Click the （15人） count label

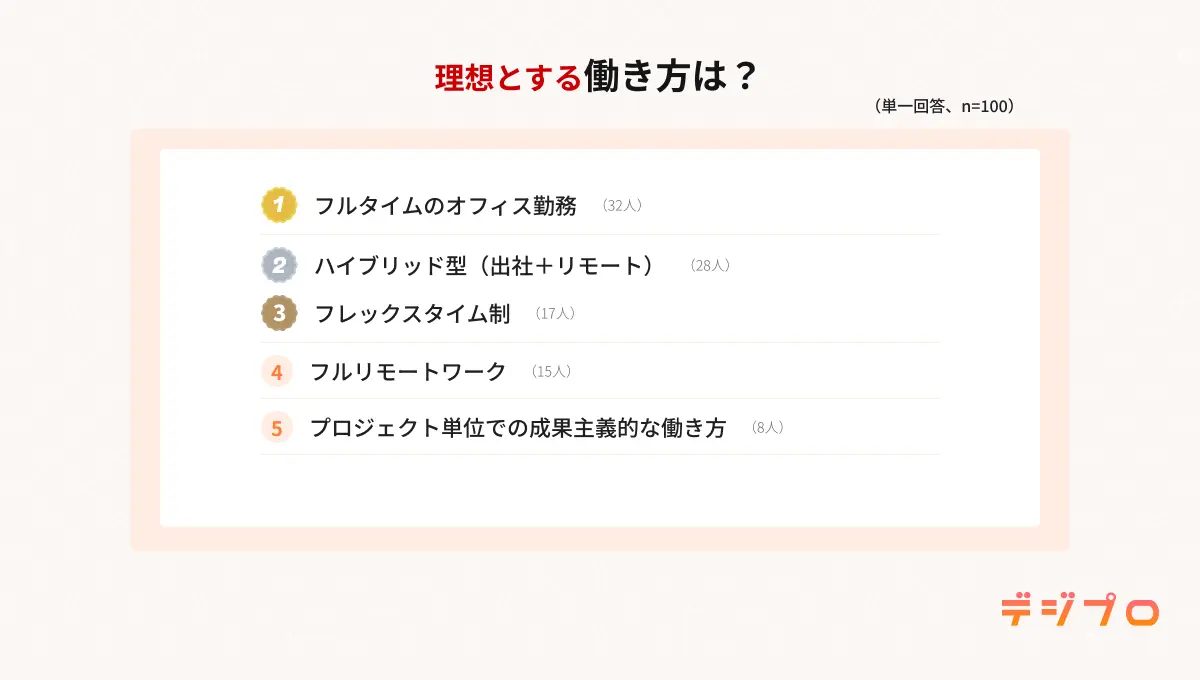coord(551,372)
